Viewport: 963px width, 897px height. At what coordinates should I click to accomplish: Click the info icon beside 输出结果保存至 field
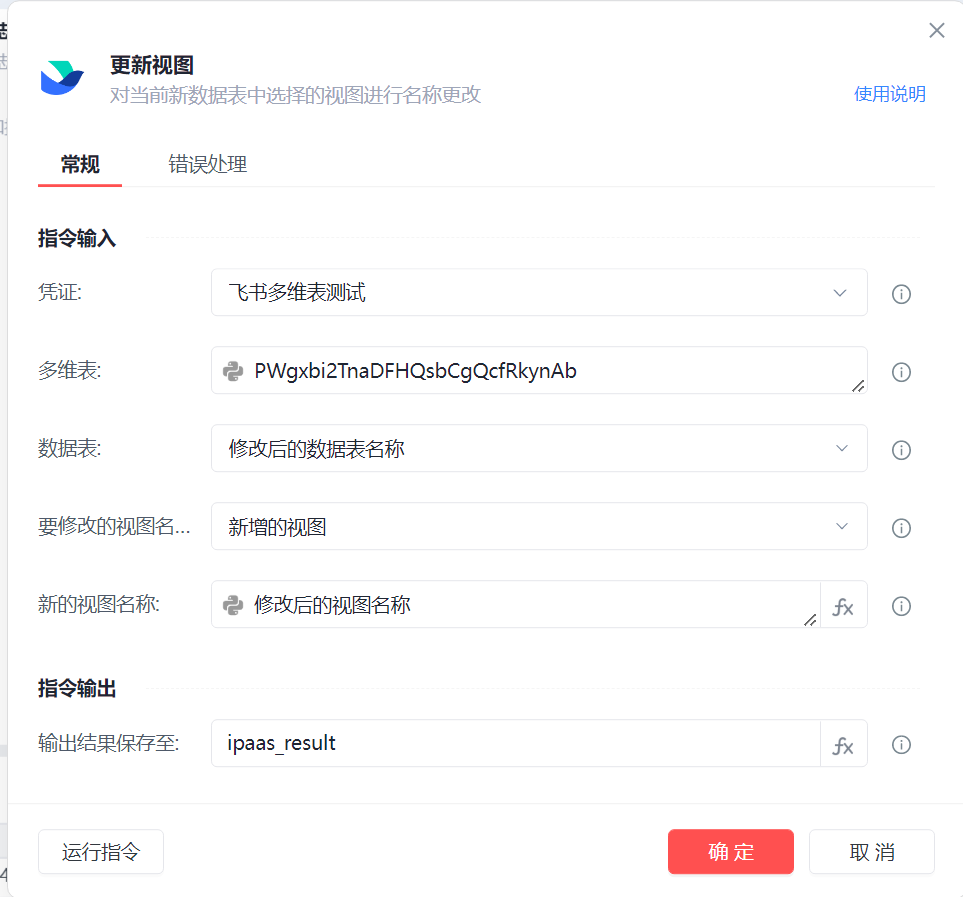(x=901, y=745)
